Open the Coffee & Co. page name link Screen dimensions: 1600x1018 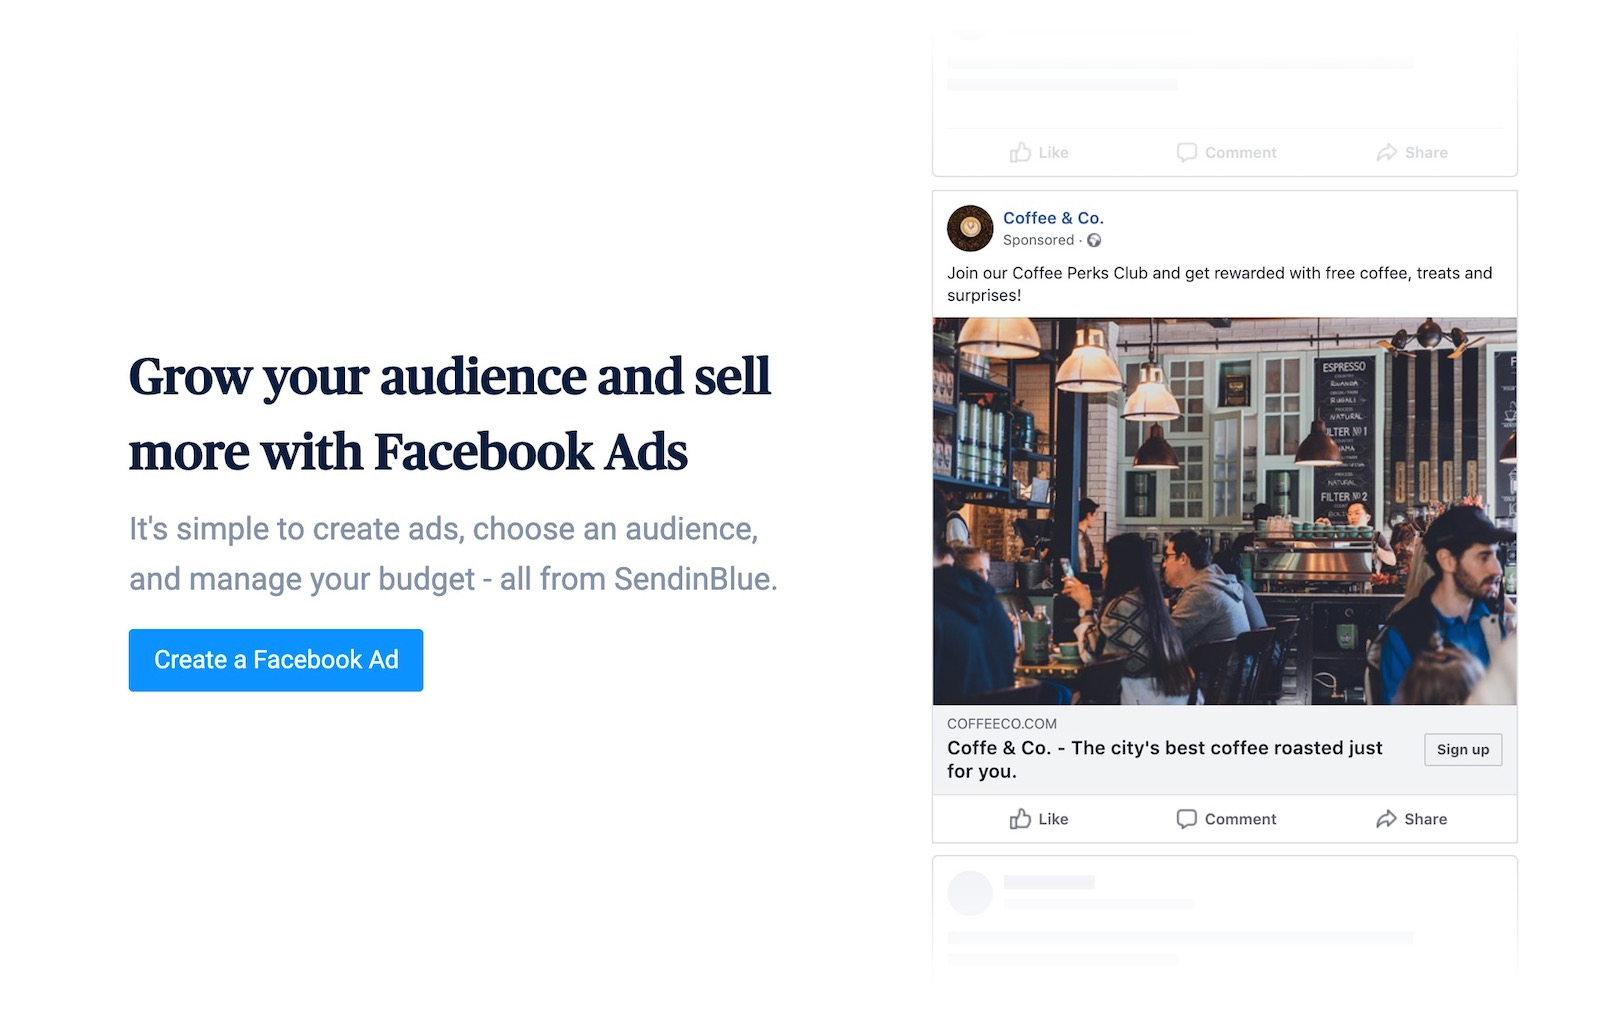tap(1053, 218)
